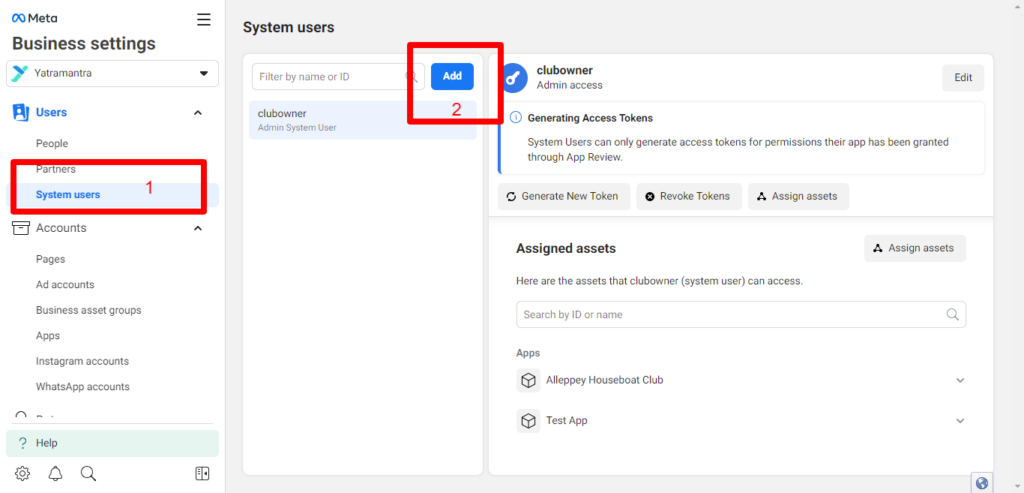Click Assign assets button beside Revoke Tokens
The width and height of the screenshot is (1024, 493).
point(799,197)
